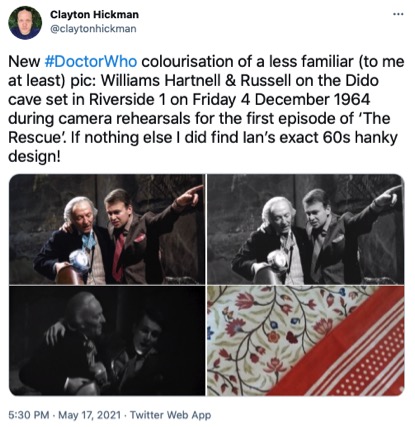Click the red tie in the colourised photo
The height and width of the screenshot is (427, 415).
(x=118, y=255)
